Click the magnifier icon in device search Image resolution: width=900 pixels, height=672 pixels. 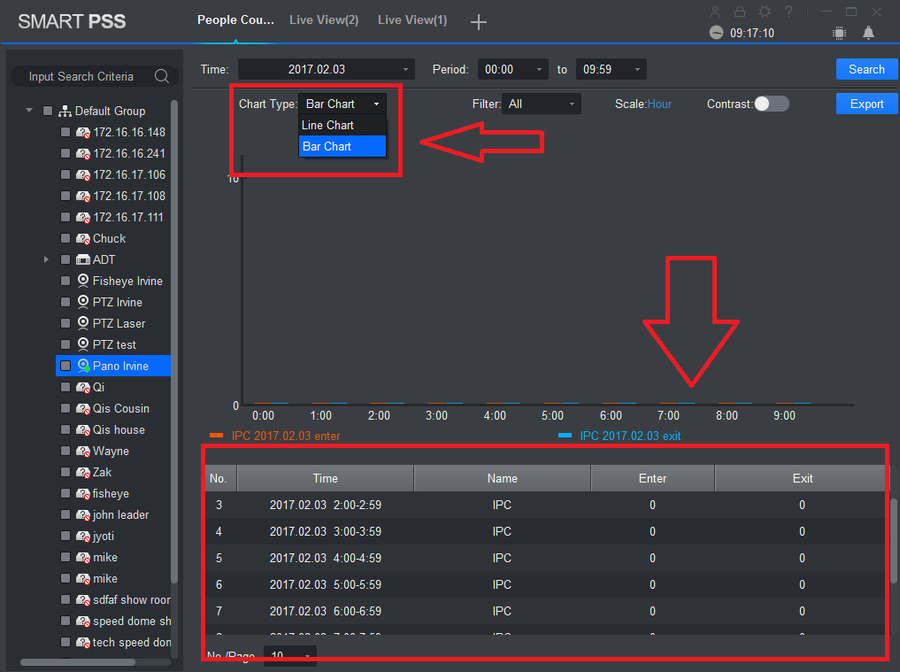pyautogui.click(x=162, y=77)
